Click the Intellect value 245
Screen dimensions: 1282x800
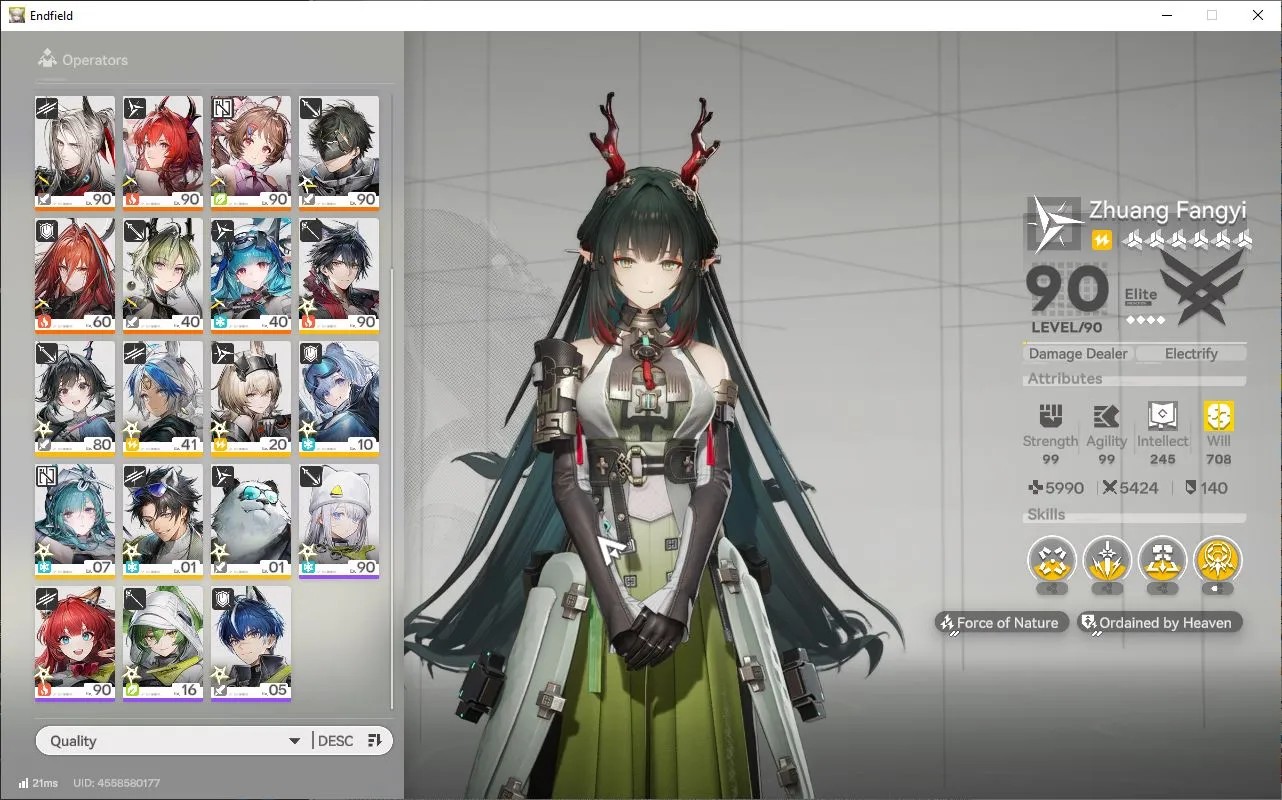[1162, 460]
